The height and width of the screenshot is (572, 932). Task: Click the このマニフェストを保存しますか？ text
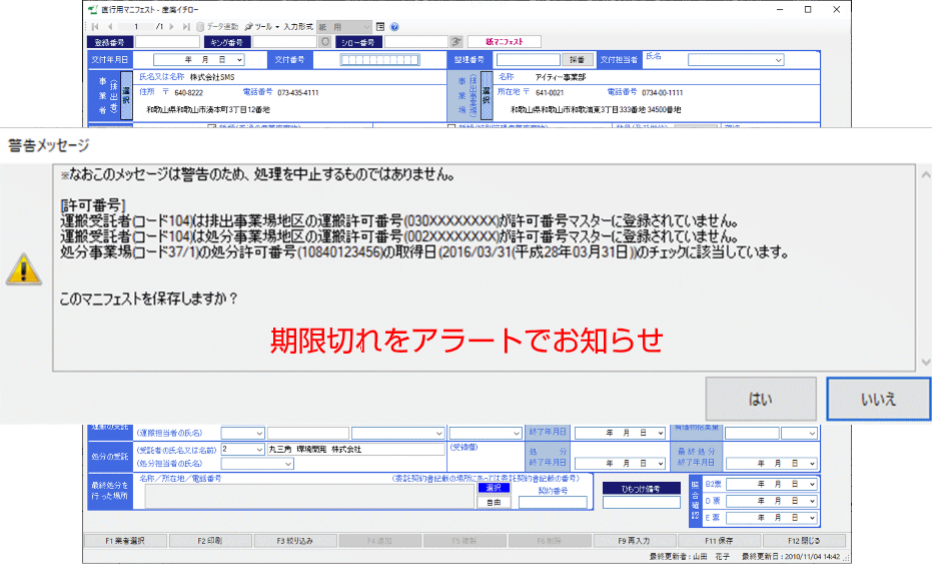pos(149,298)
